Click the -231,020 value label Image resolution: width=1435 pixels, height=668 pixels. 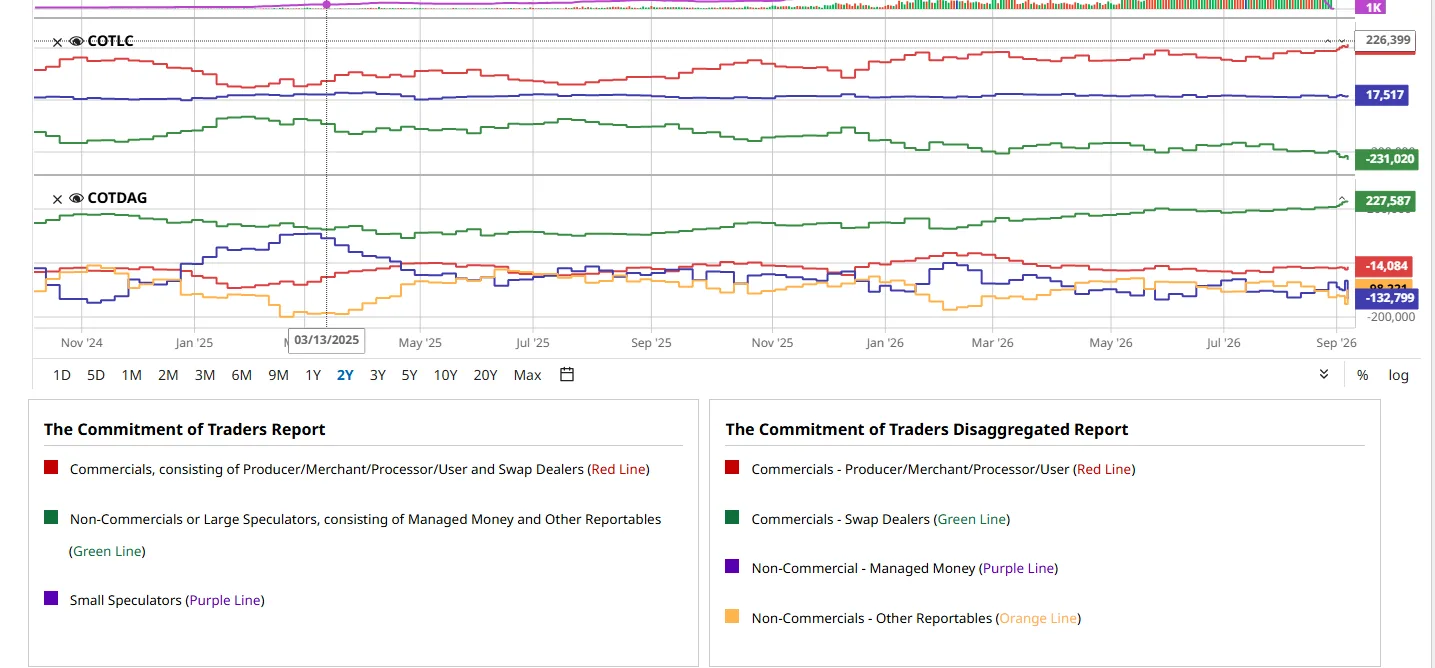point(1387,159)
